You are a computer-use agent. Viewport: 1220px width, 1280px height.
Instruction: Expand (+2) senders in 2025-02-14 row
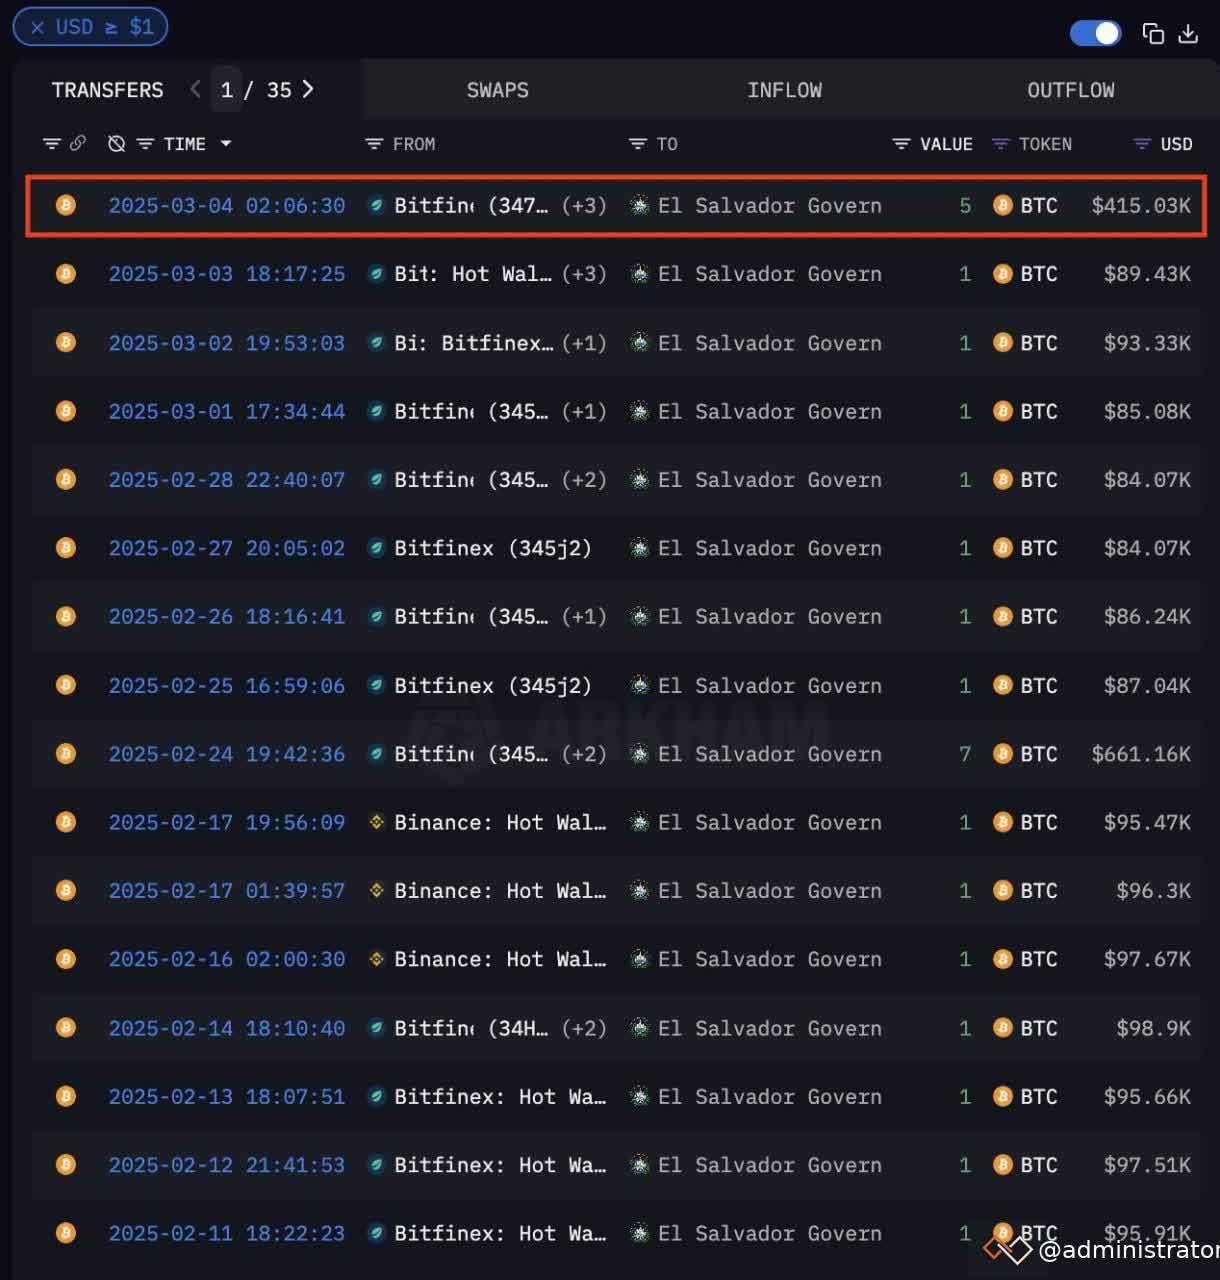click(x=584, y=1028)
